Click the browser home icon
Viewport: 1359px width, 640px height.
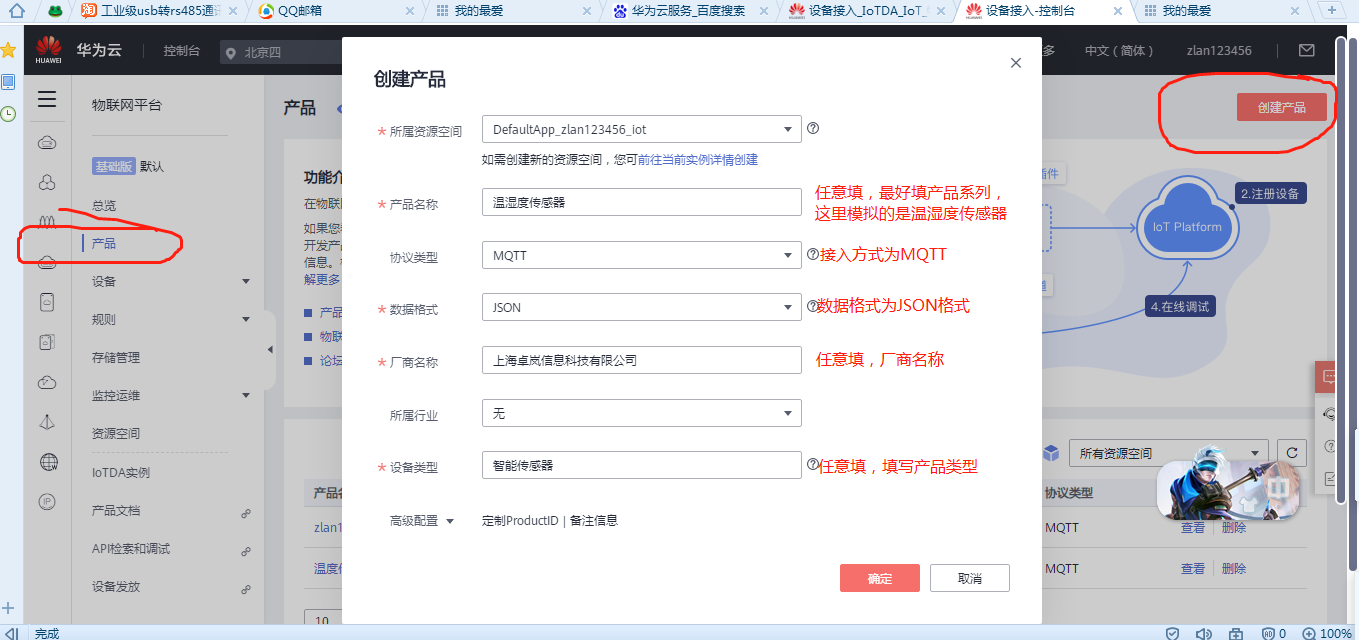click(x=15, y=11)
